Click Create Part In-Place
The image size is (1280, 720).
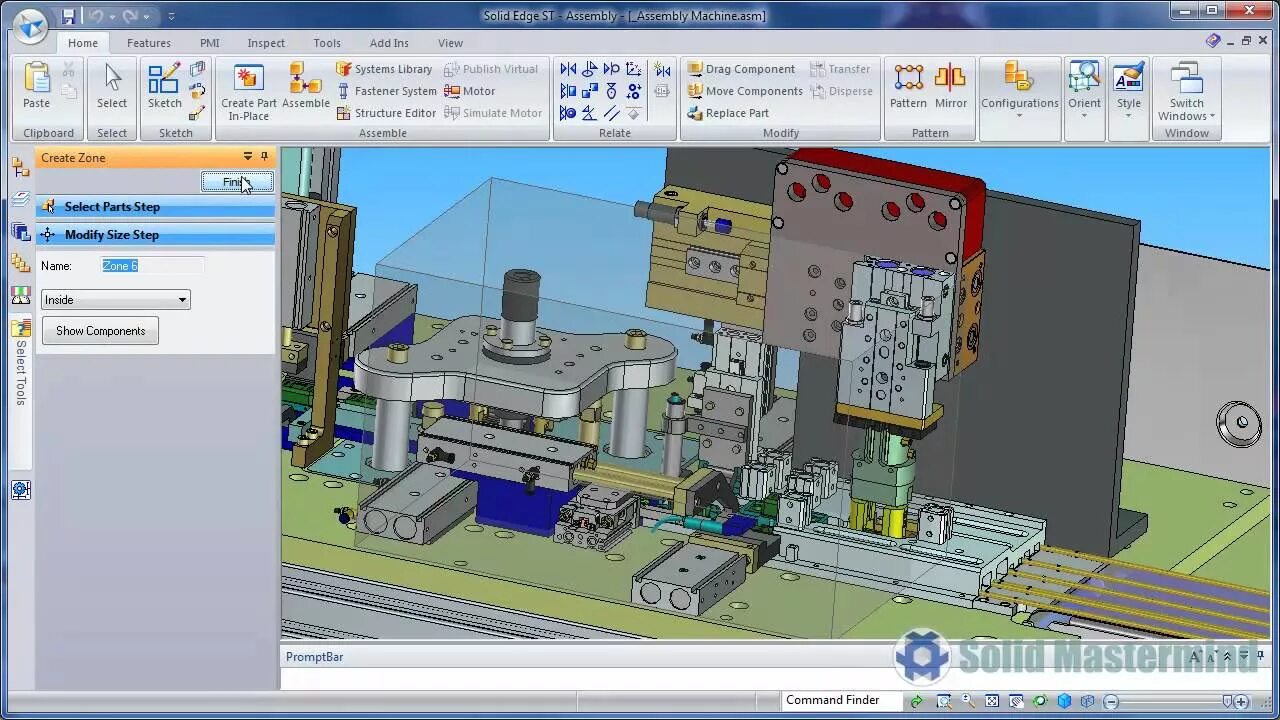pyautogui.click(x=249, y=93)
